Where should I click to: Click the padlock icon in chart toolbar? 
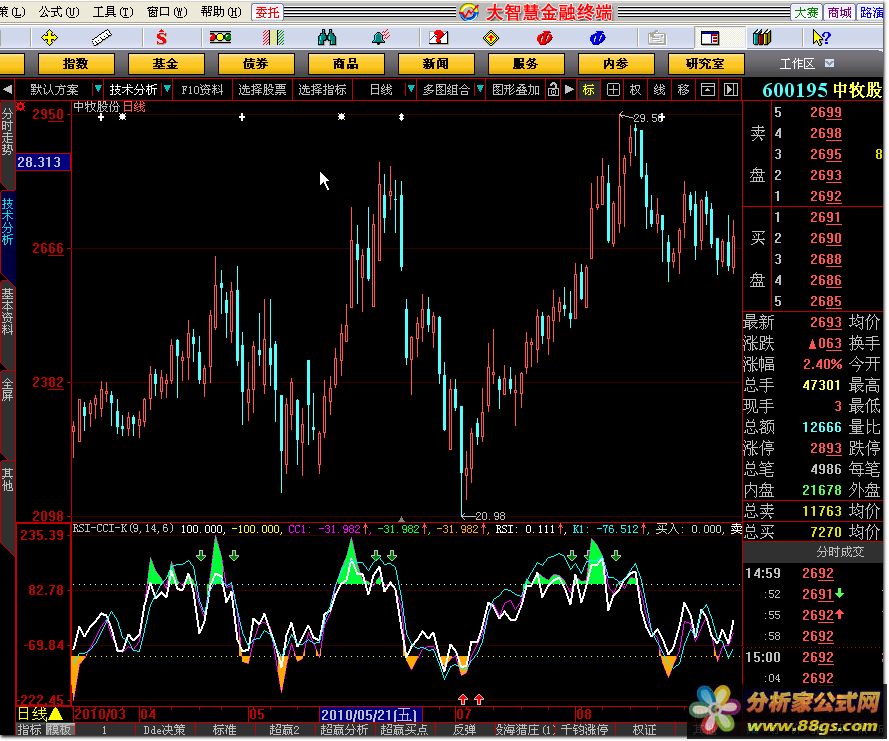pyautogui.click(x=553, y=90)
